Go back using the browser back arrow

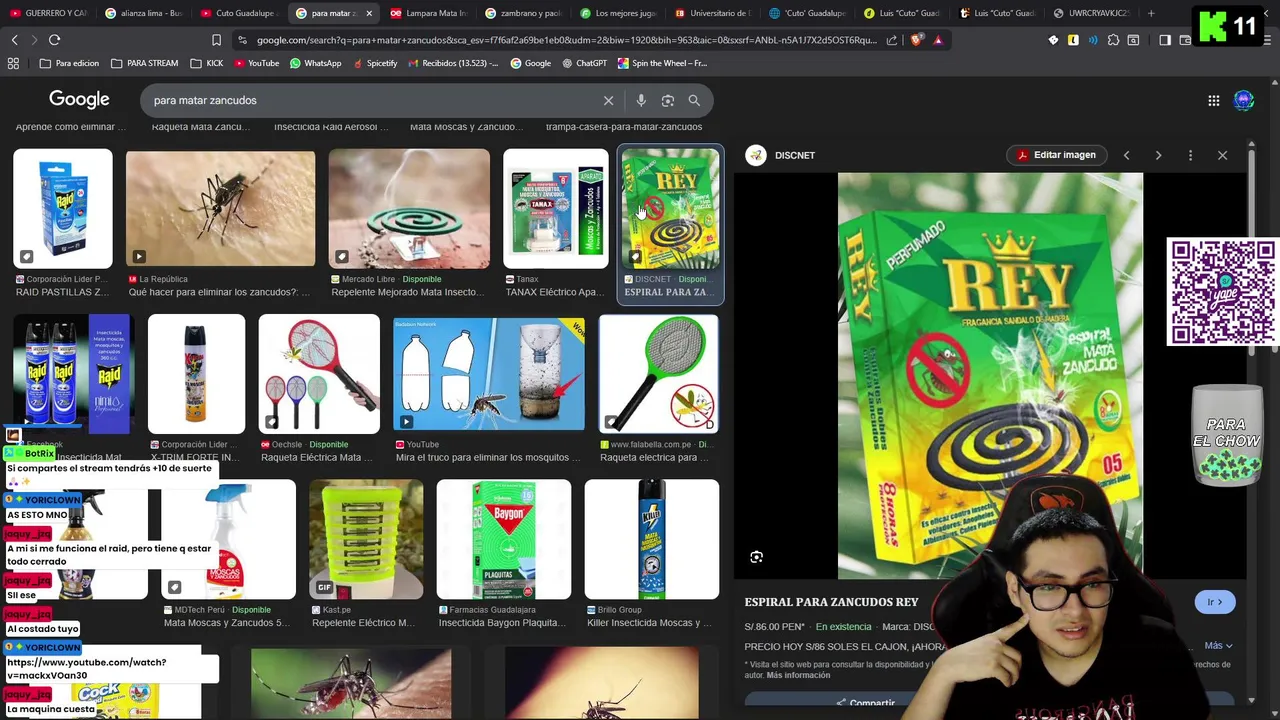point(14,40)
